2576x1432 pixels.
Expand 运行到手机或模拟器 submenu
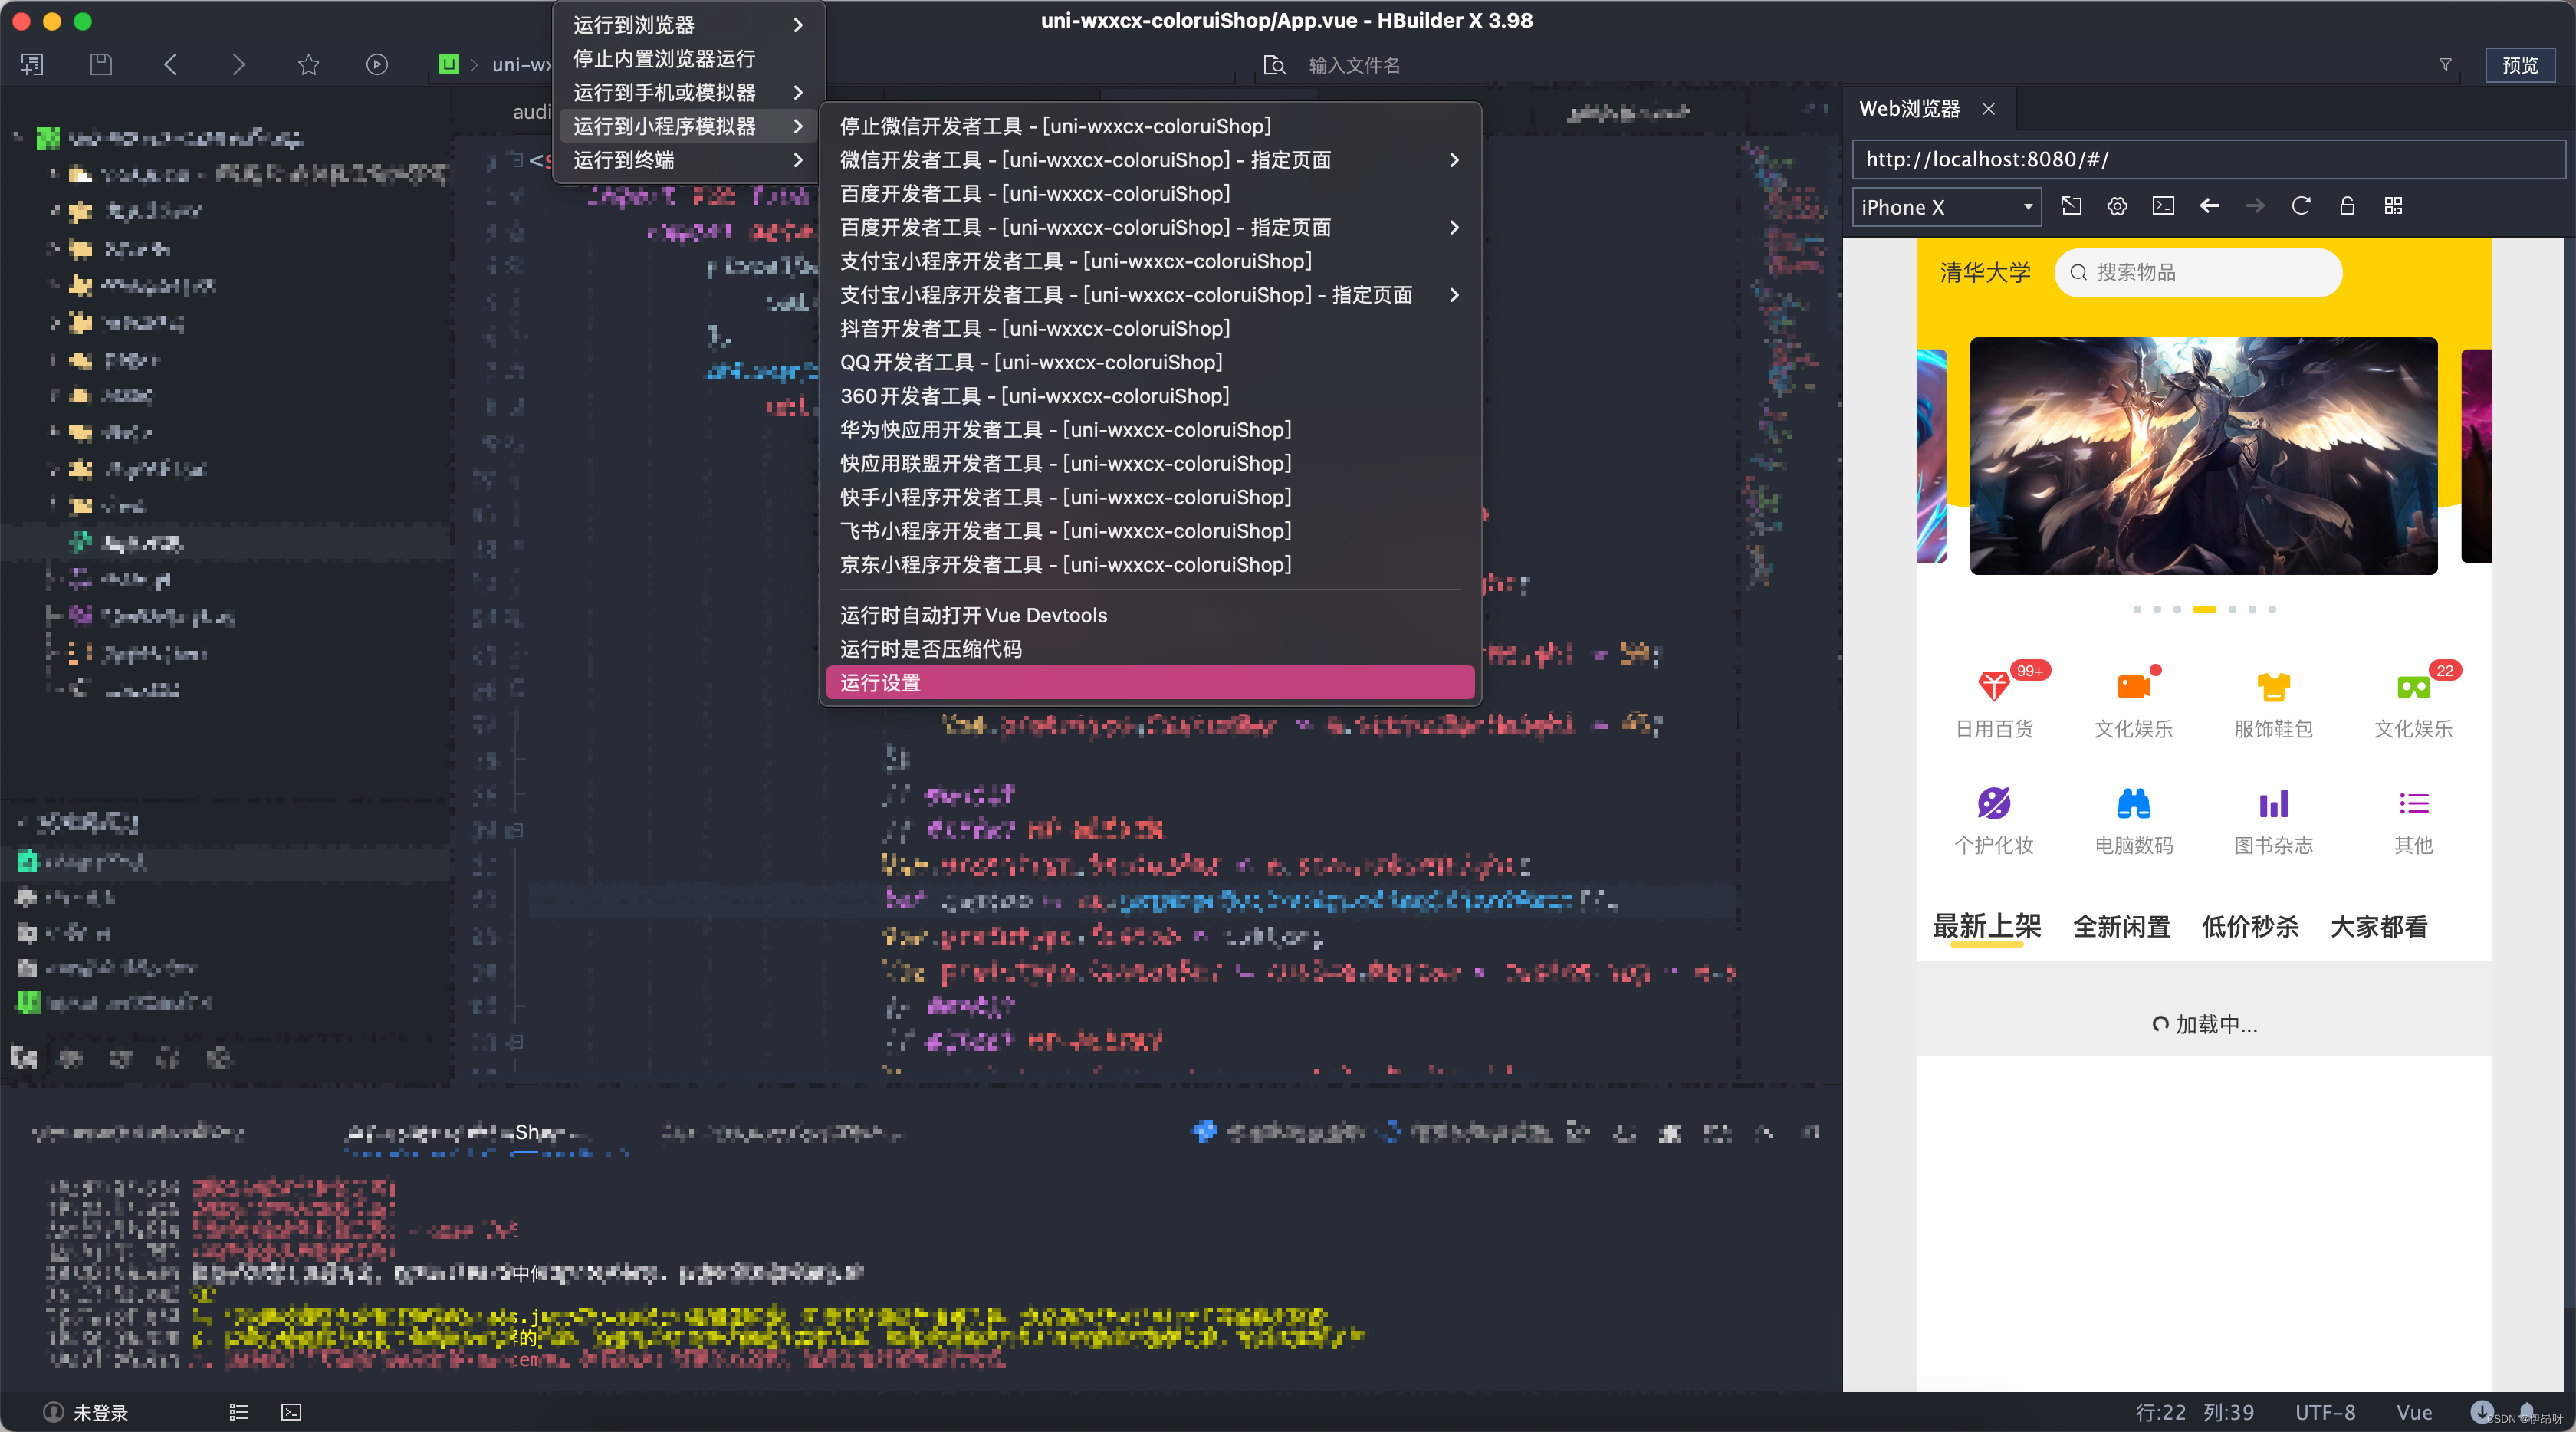pos(688,92)
